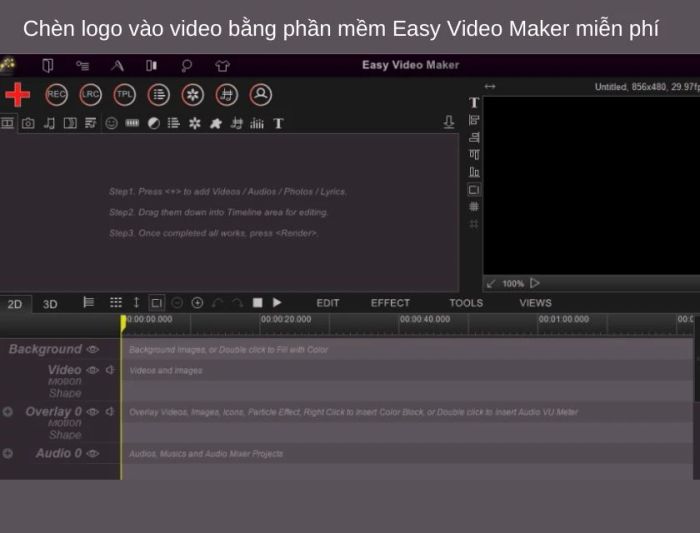Open the TOOLS menu
This screenshot has width=700, height=533.
(x=466, y=303)
